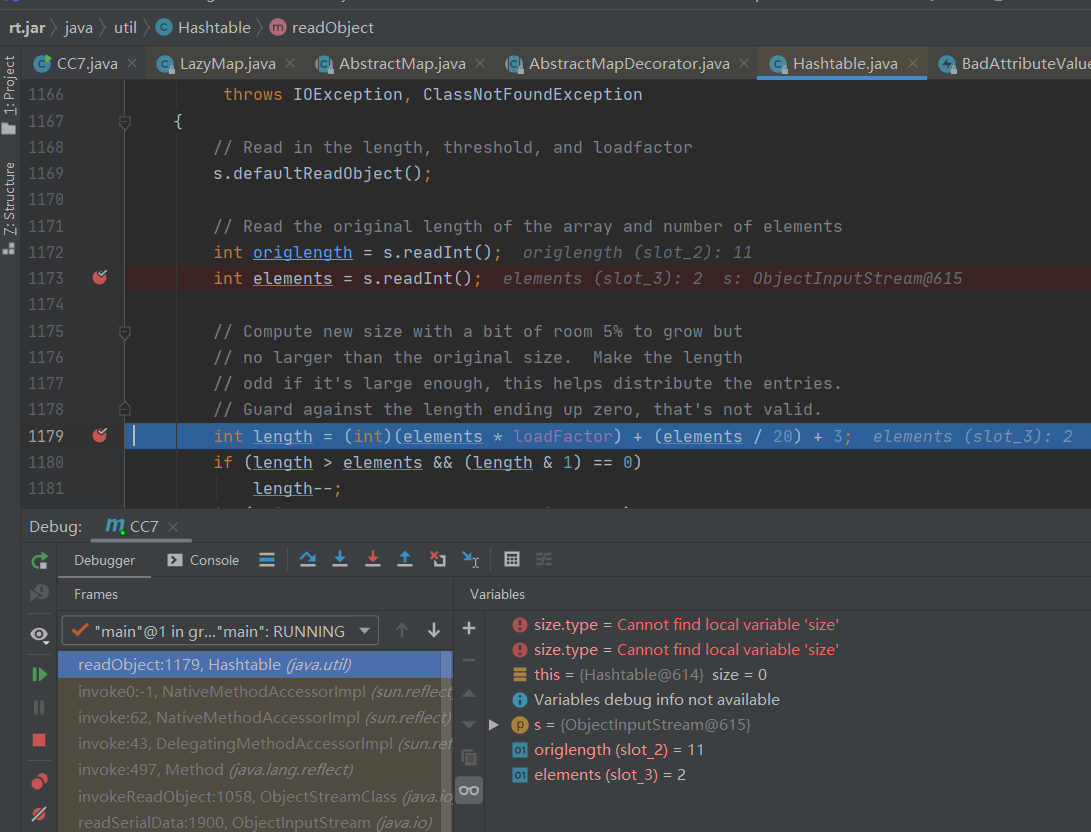Switch to the Console tab
Viewport: 1091px width, 832px height.
coord(203,560)
